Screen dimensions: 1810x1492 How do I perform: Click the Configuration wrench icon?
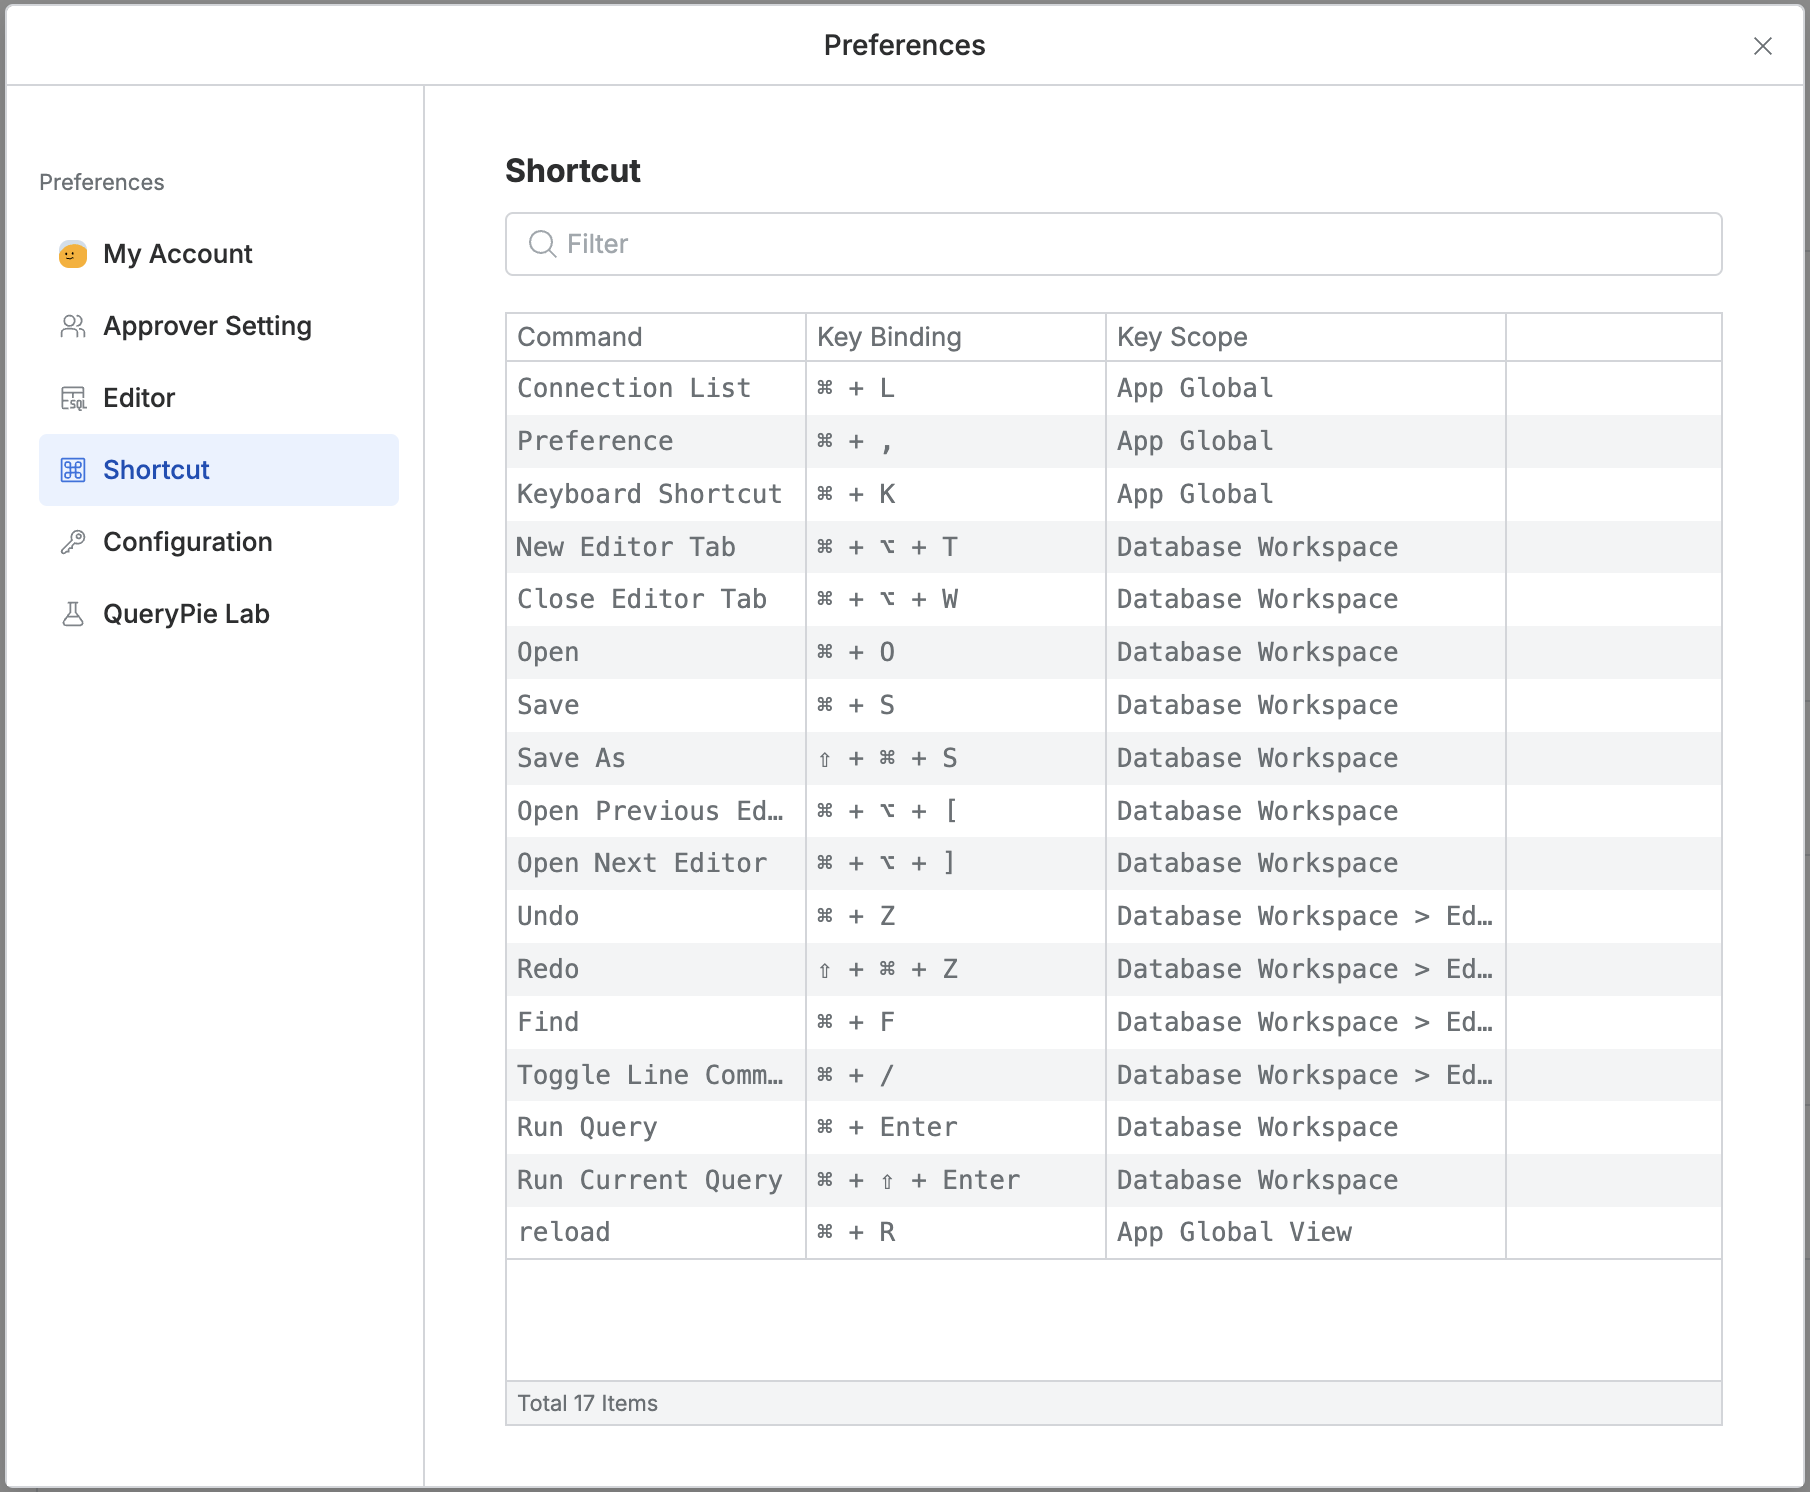pyautogui.click(x=73, y=542)
